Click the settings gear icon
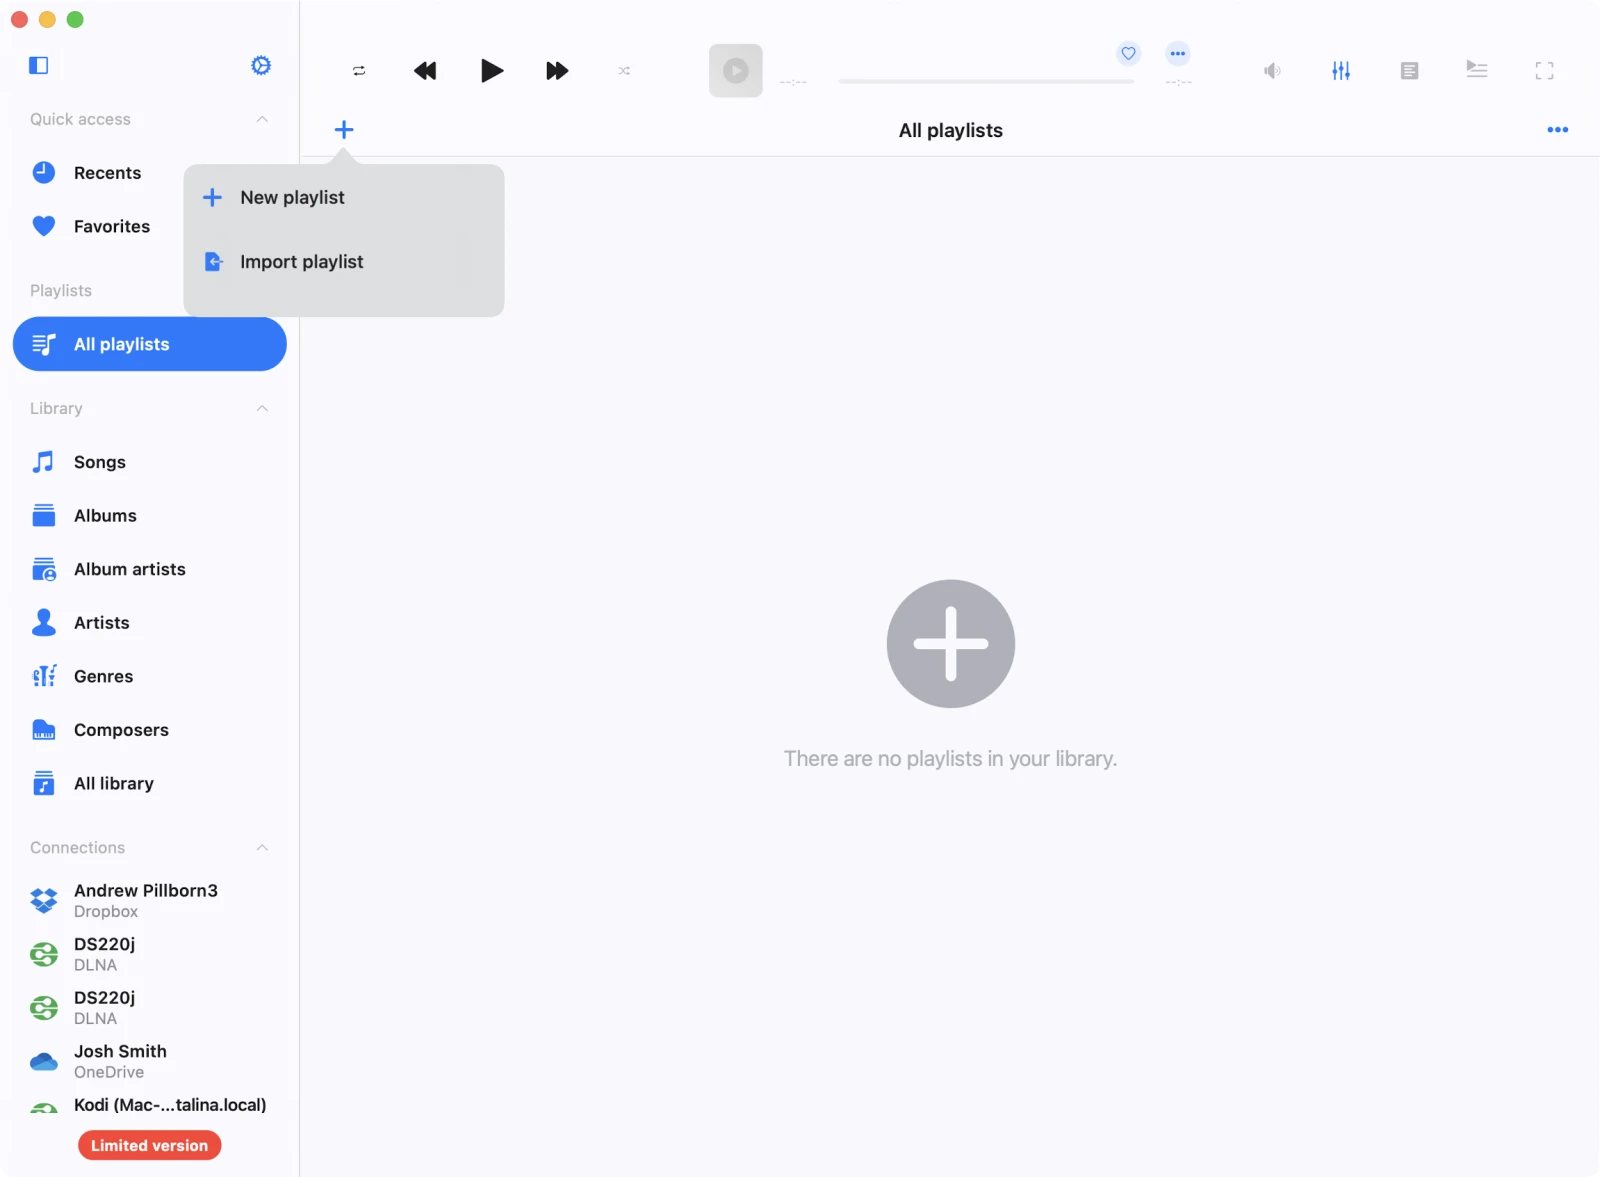This screenshot has width=1600, height=1177. click(x=261, y=65)
